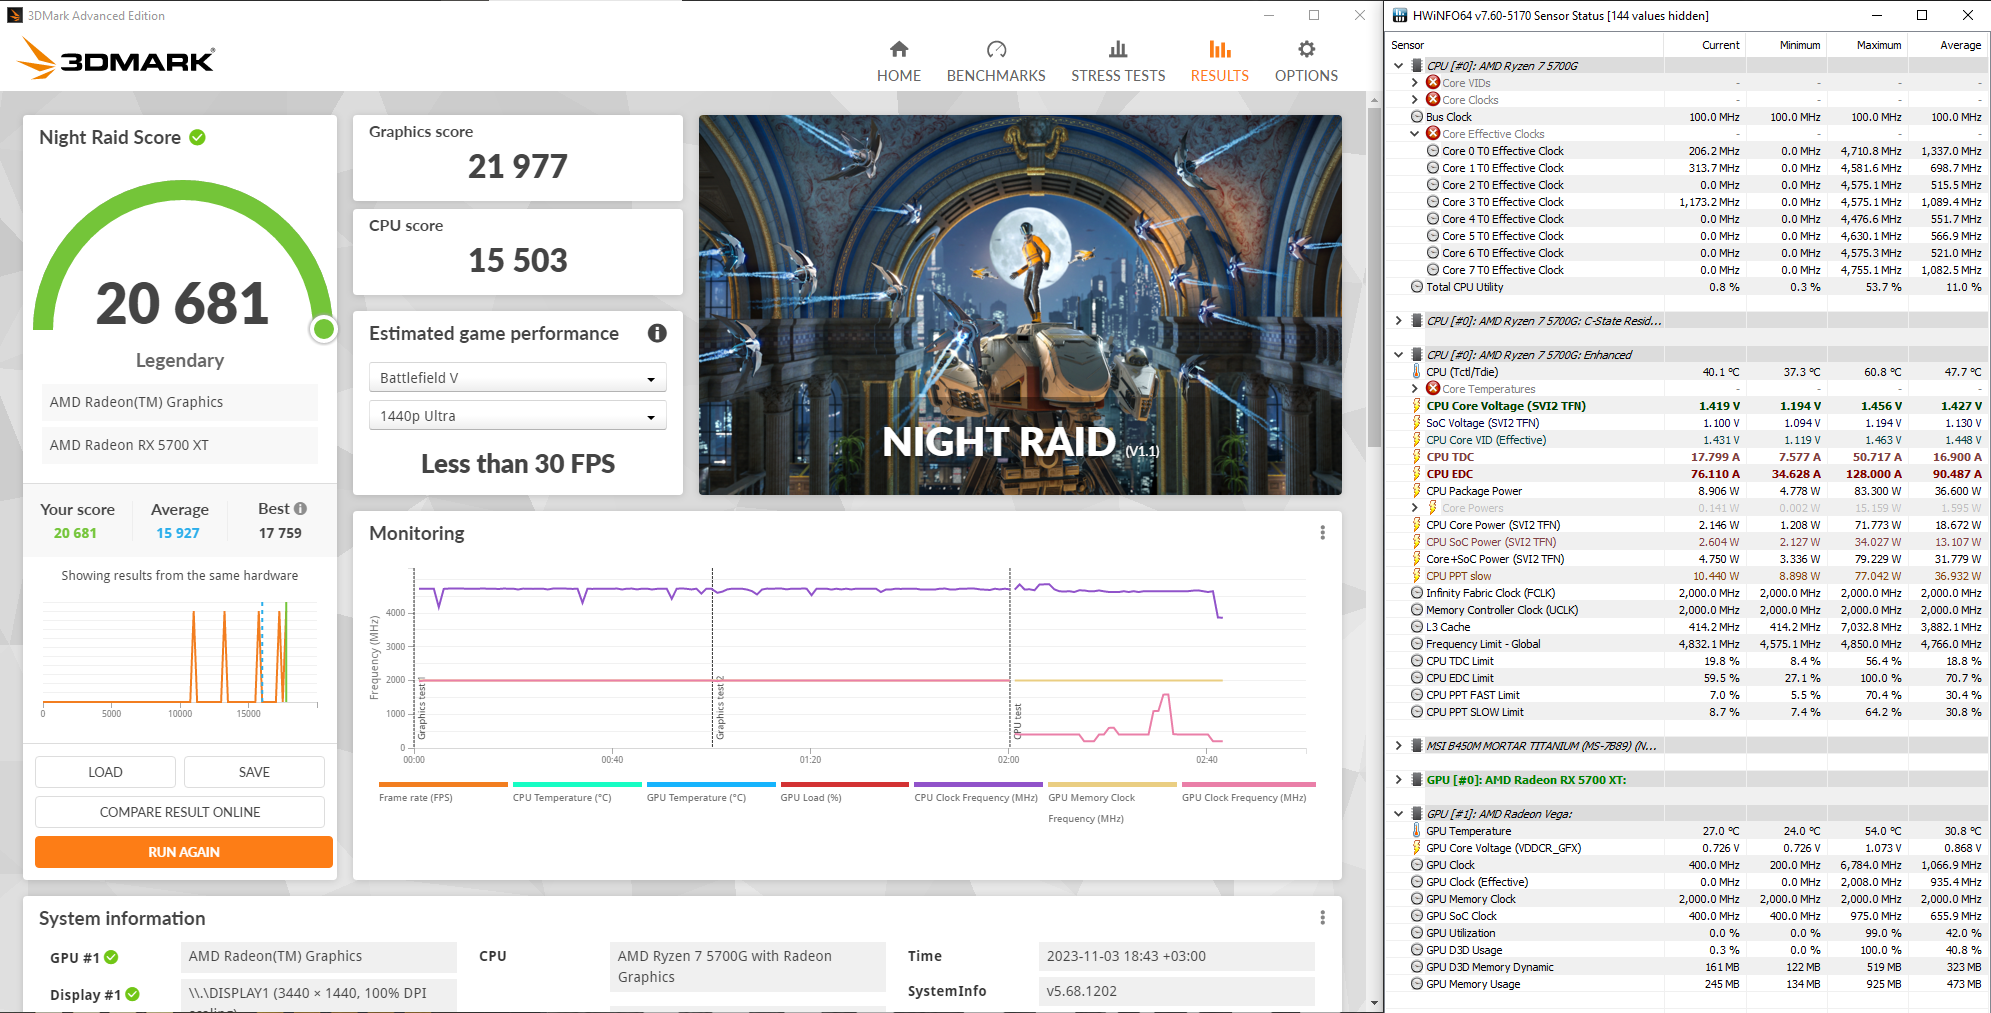Viewport: 1991px width, 1013px height.
Task: Expand the MSI B450M MORTAR TITANIUM group
Action: coord(1398,746)
